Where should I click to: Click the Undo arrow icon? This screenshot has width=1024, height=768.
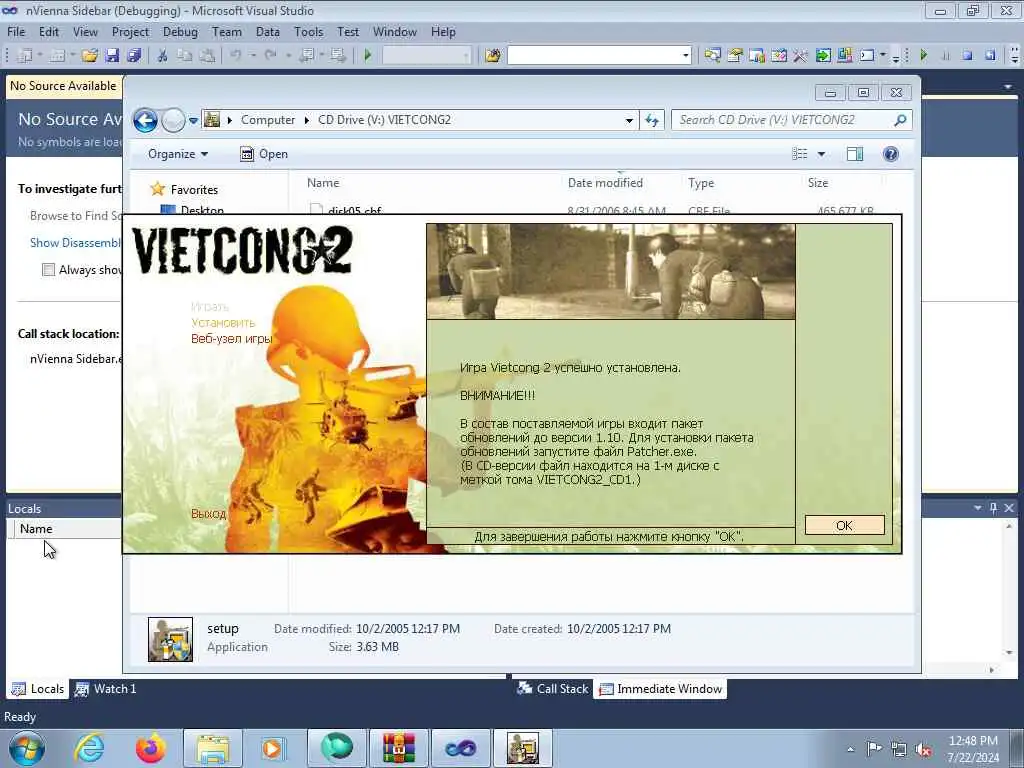tap(236, 56)
